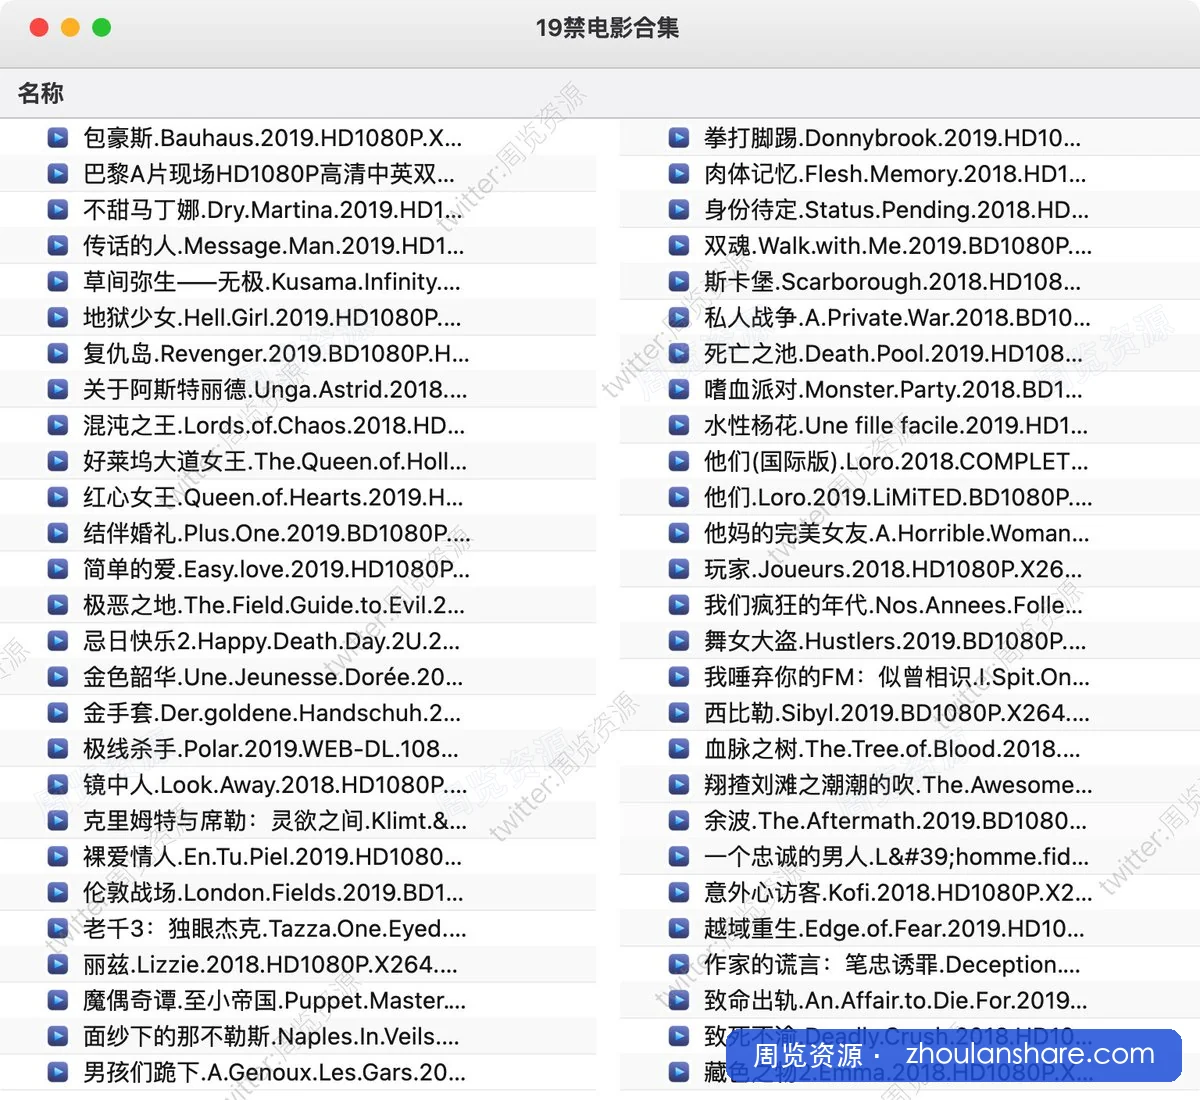The image size is (1200, 1100).
Task: Click the video icon beside 水性杨花.Une fille facile
Action: (x=679, y=426)
